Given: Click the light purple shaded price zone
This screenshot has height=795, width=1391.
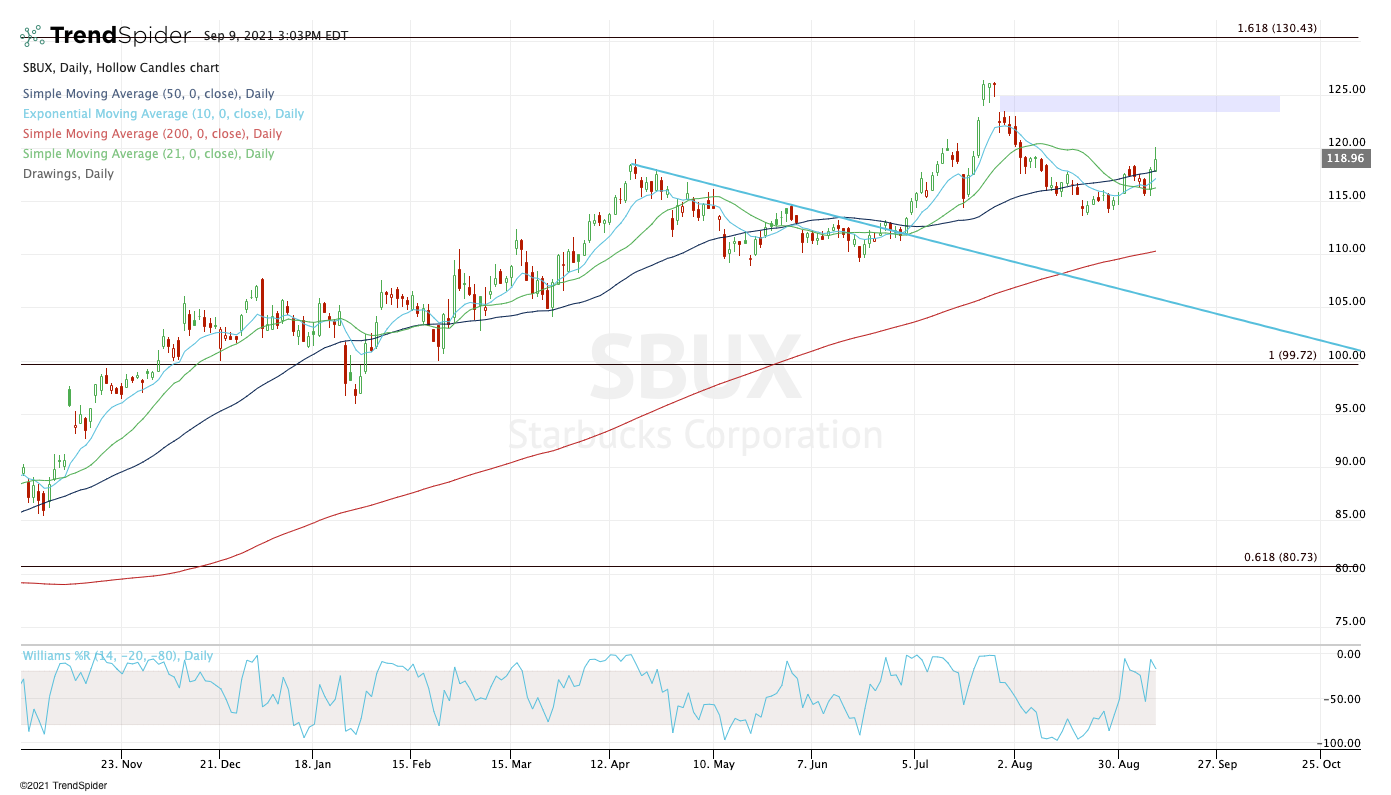Looking at the screenshot, I should click(1139, 103).
